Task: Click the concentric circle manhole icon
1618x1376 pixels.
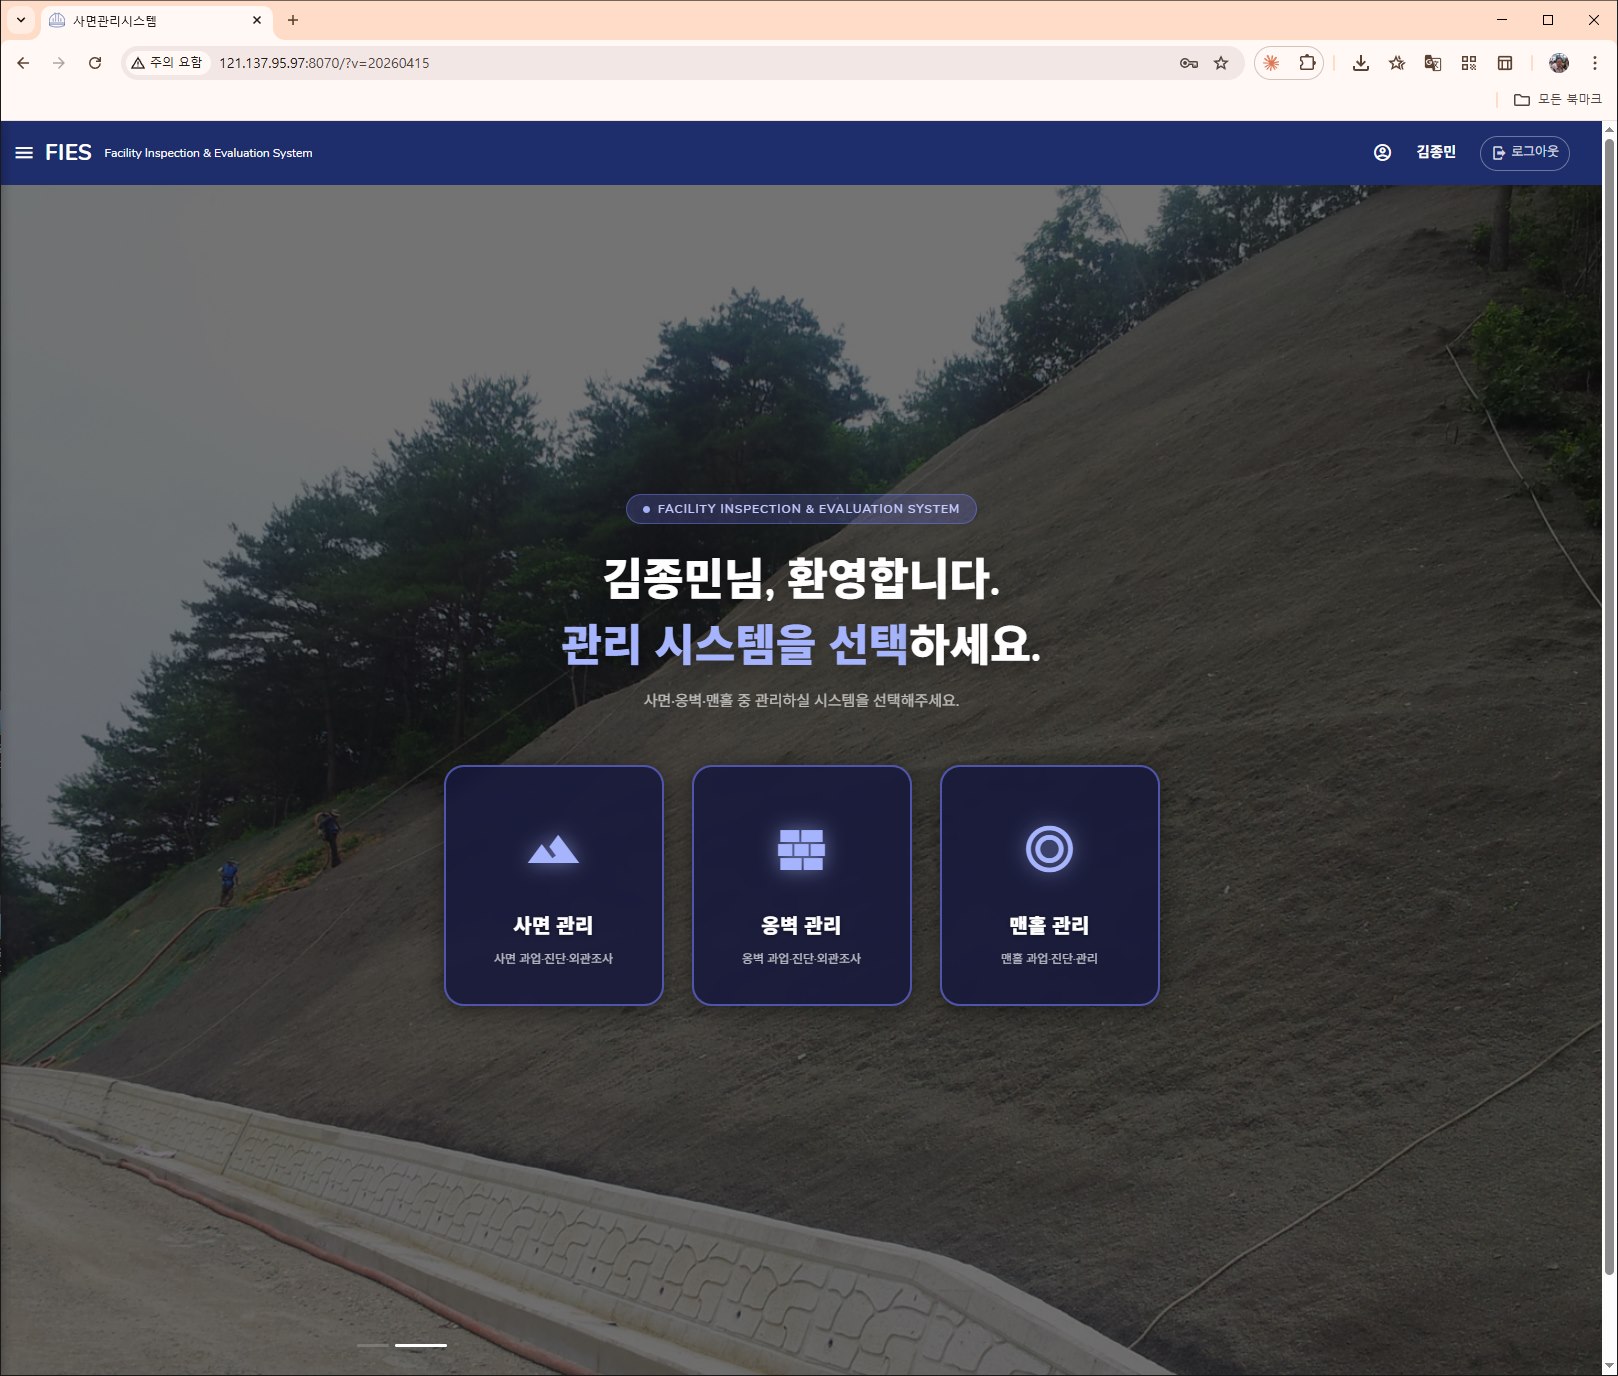Action: (1049, 849)
